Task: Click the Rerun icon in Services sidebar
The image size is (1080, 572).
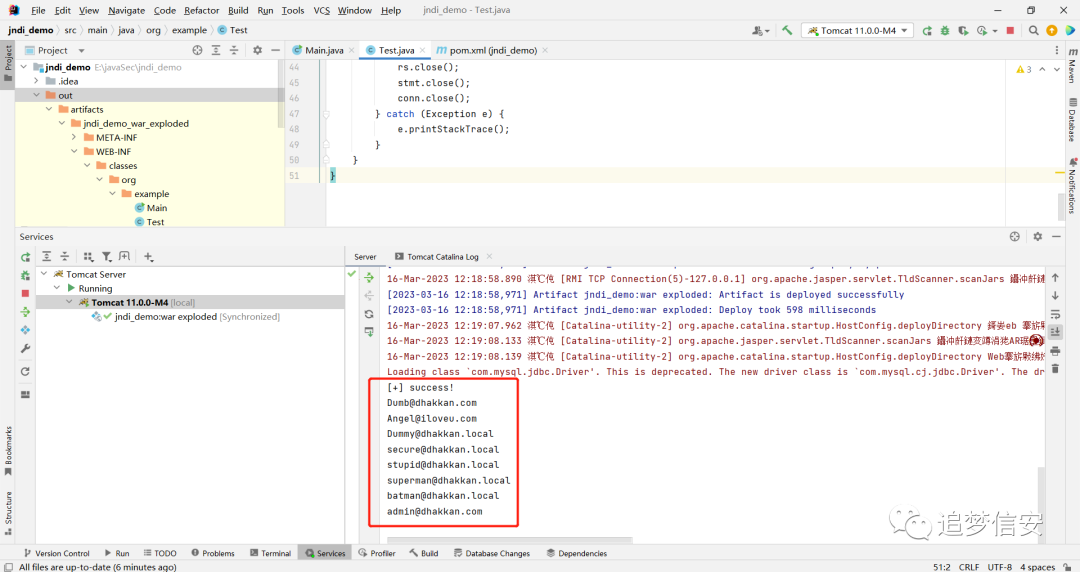Action: point(25,257)
